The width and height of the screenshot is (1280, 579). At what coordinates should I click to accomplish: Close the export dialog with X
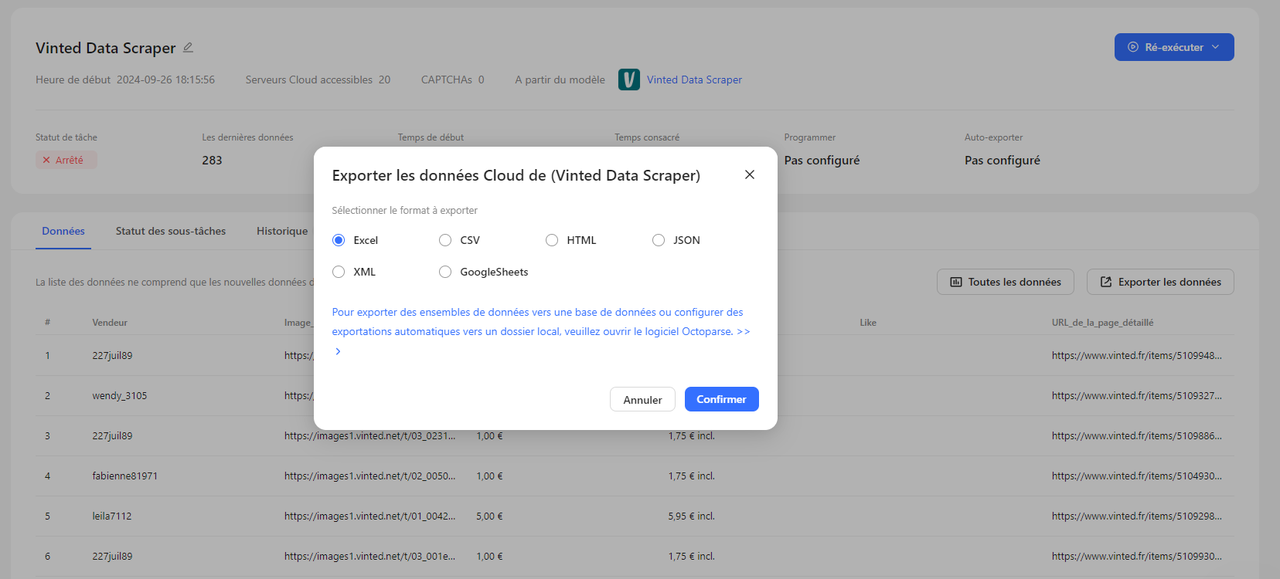pos(750,175)
